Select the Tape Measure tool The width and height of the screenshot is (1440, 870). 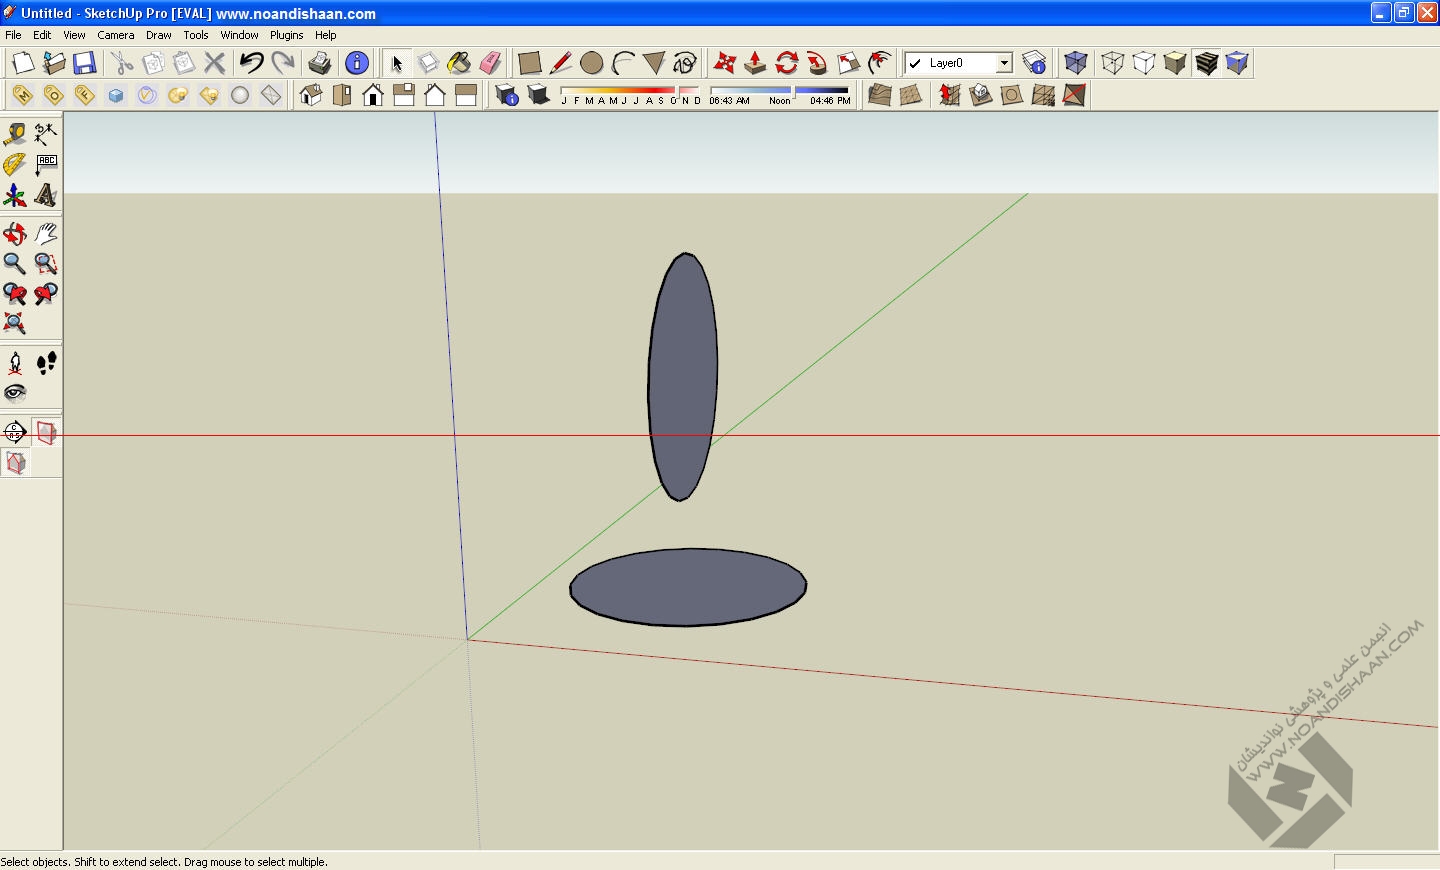tap(15, 134)
